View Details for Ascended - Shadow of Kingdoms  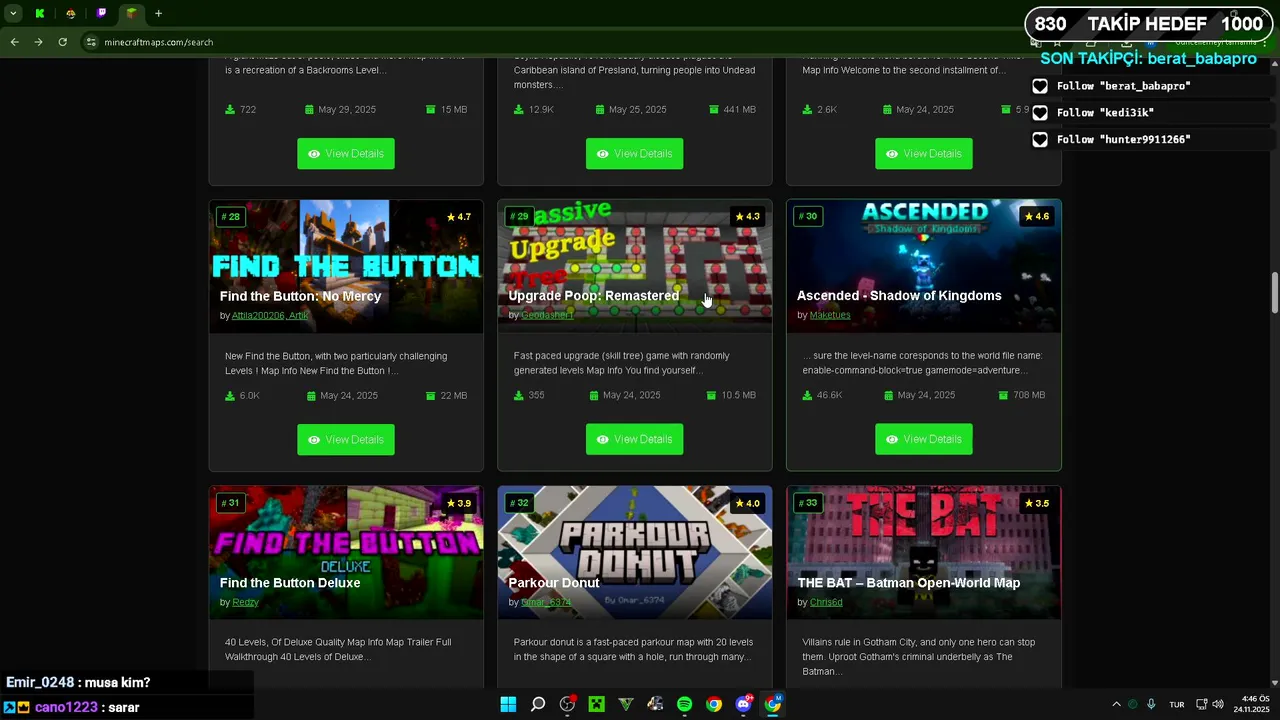tap(924, 439)
